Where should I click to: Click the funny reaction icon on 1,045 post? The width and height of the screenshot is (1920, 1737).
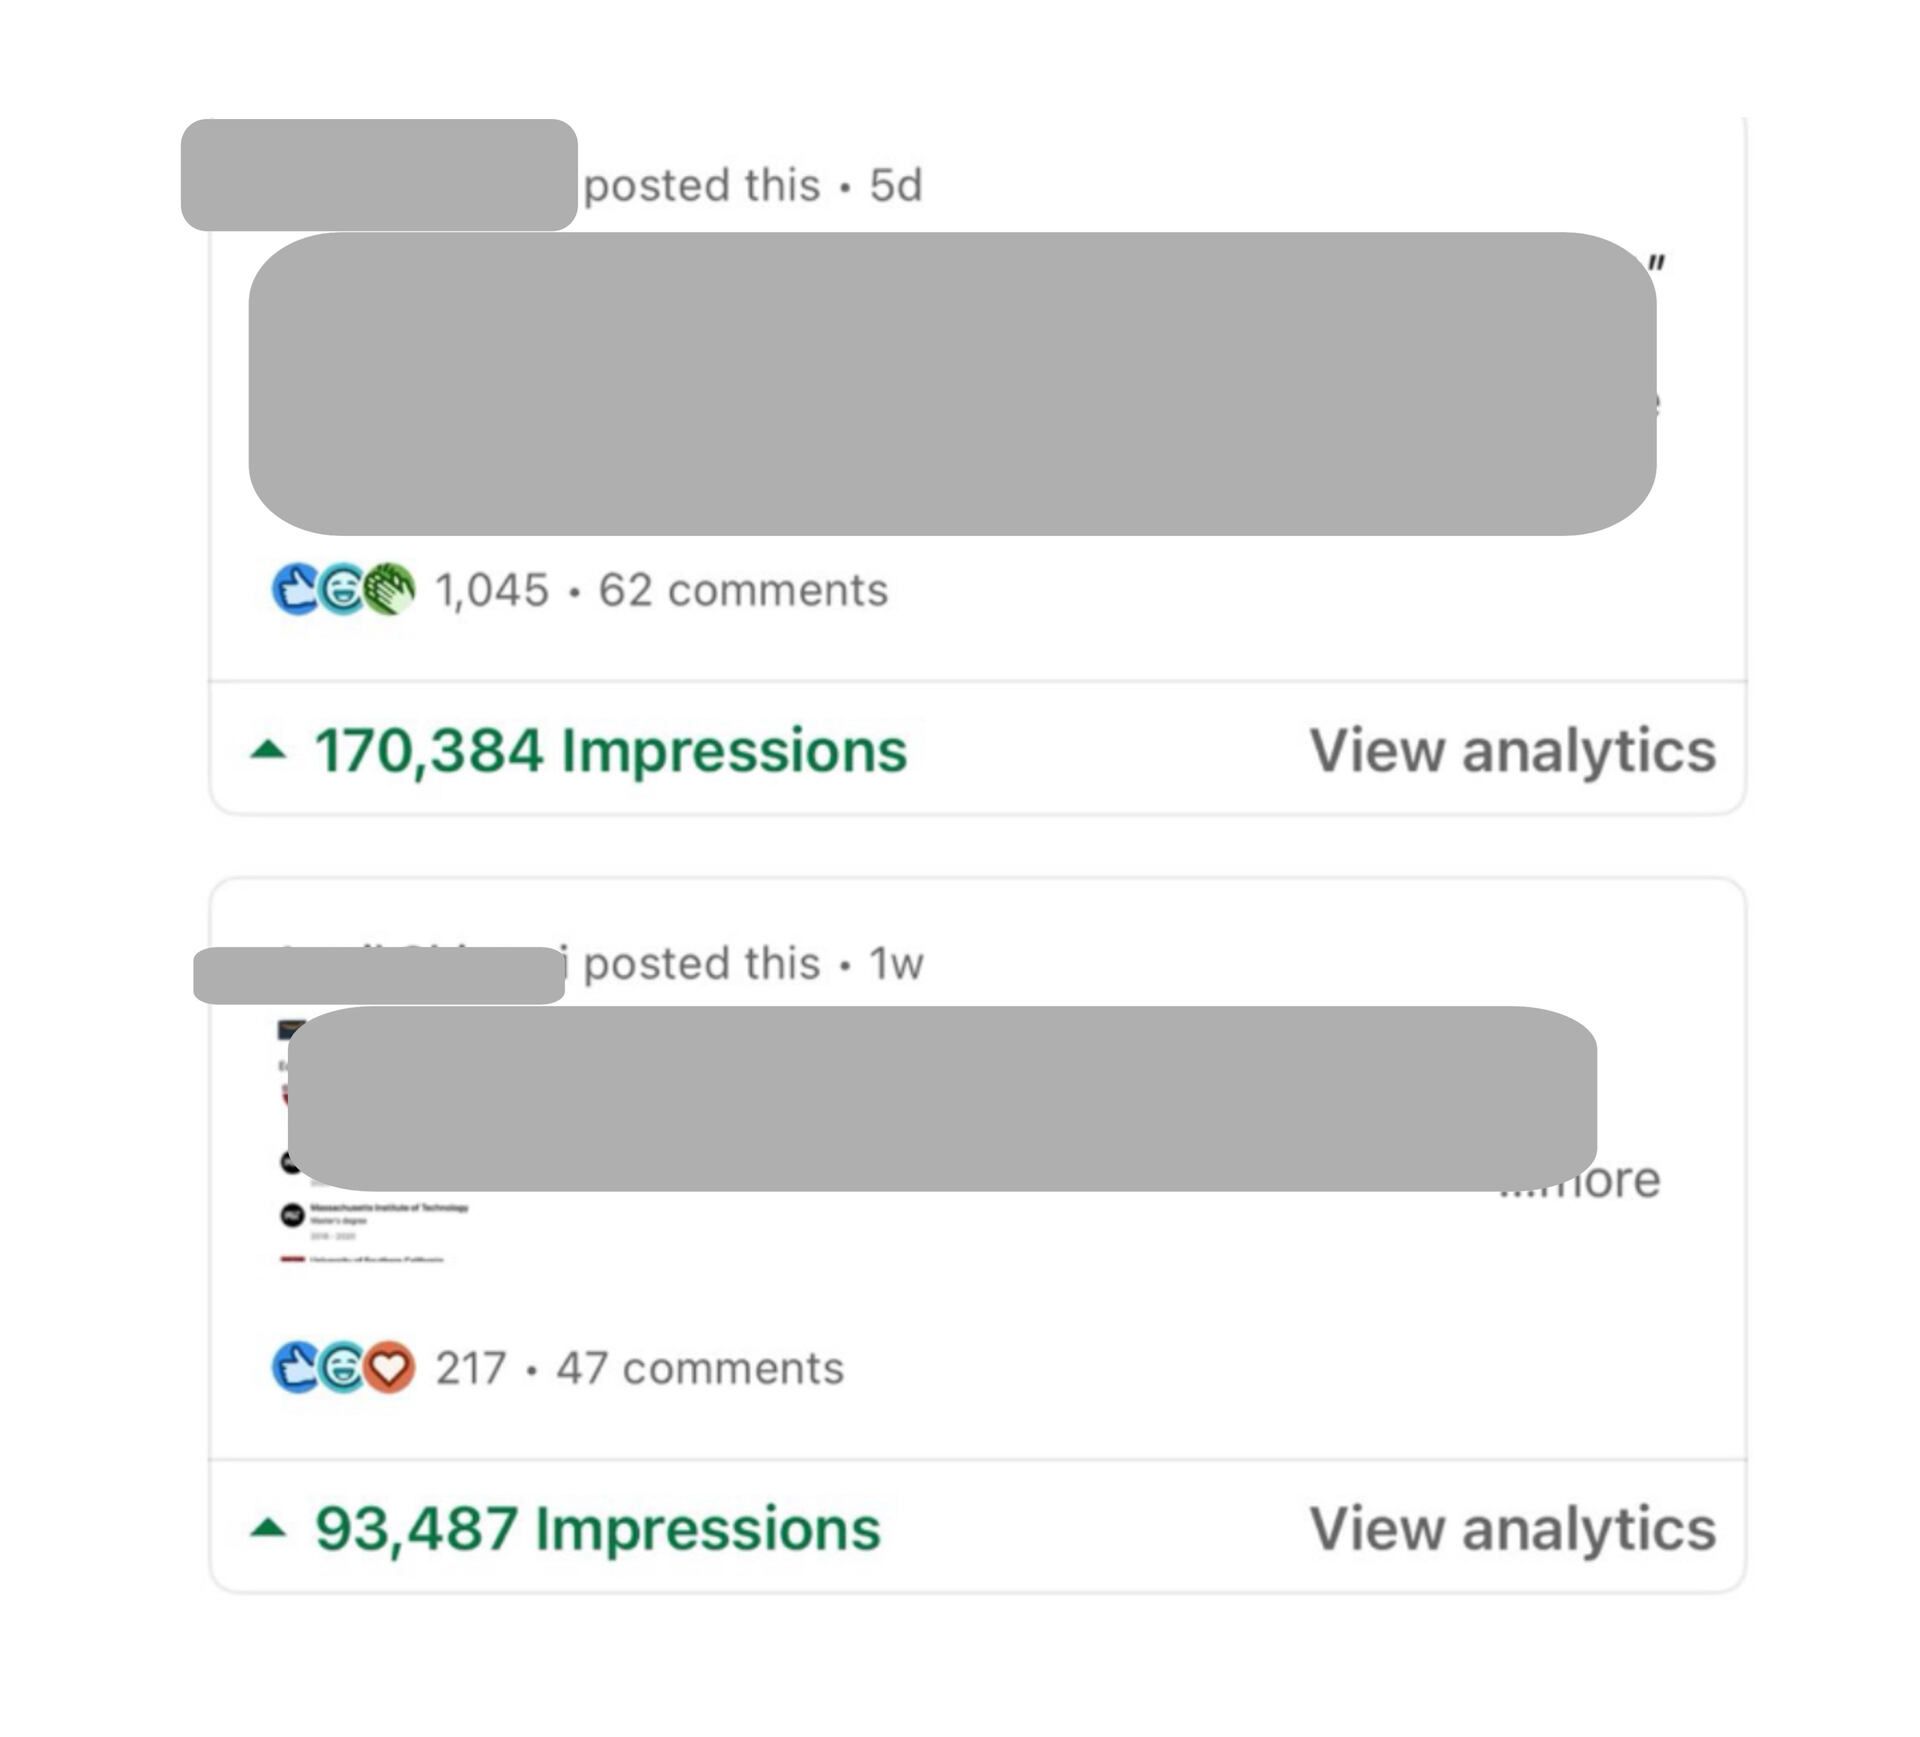[x=342, y=589]
